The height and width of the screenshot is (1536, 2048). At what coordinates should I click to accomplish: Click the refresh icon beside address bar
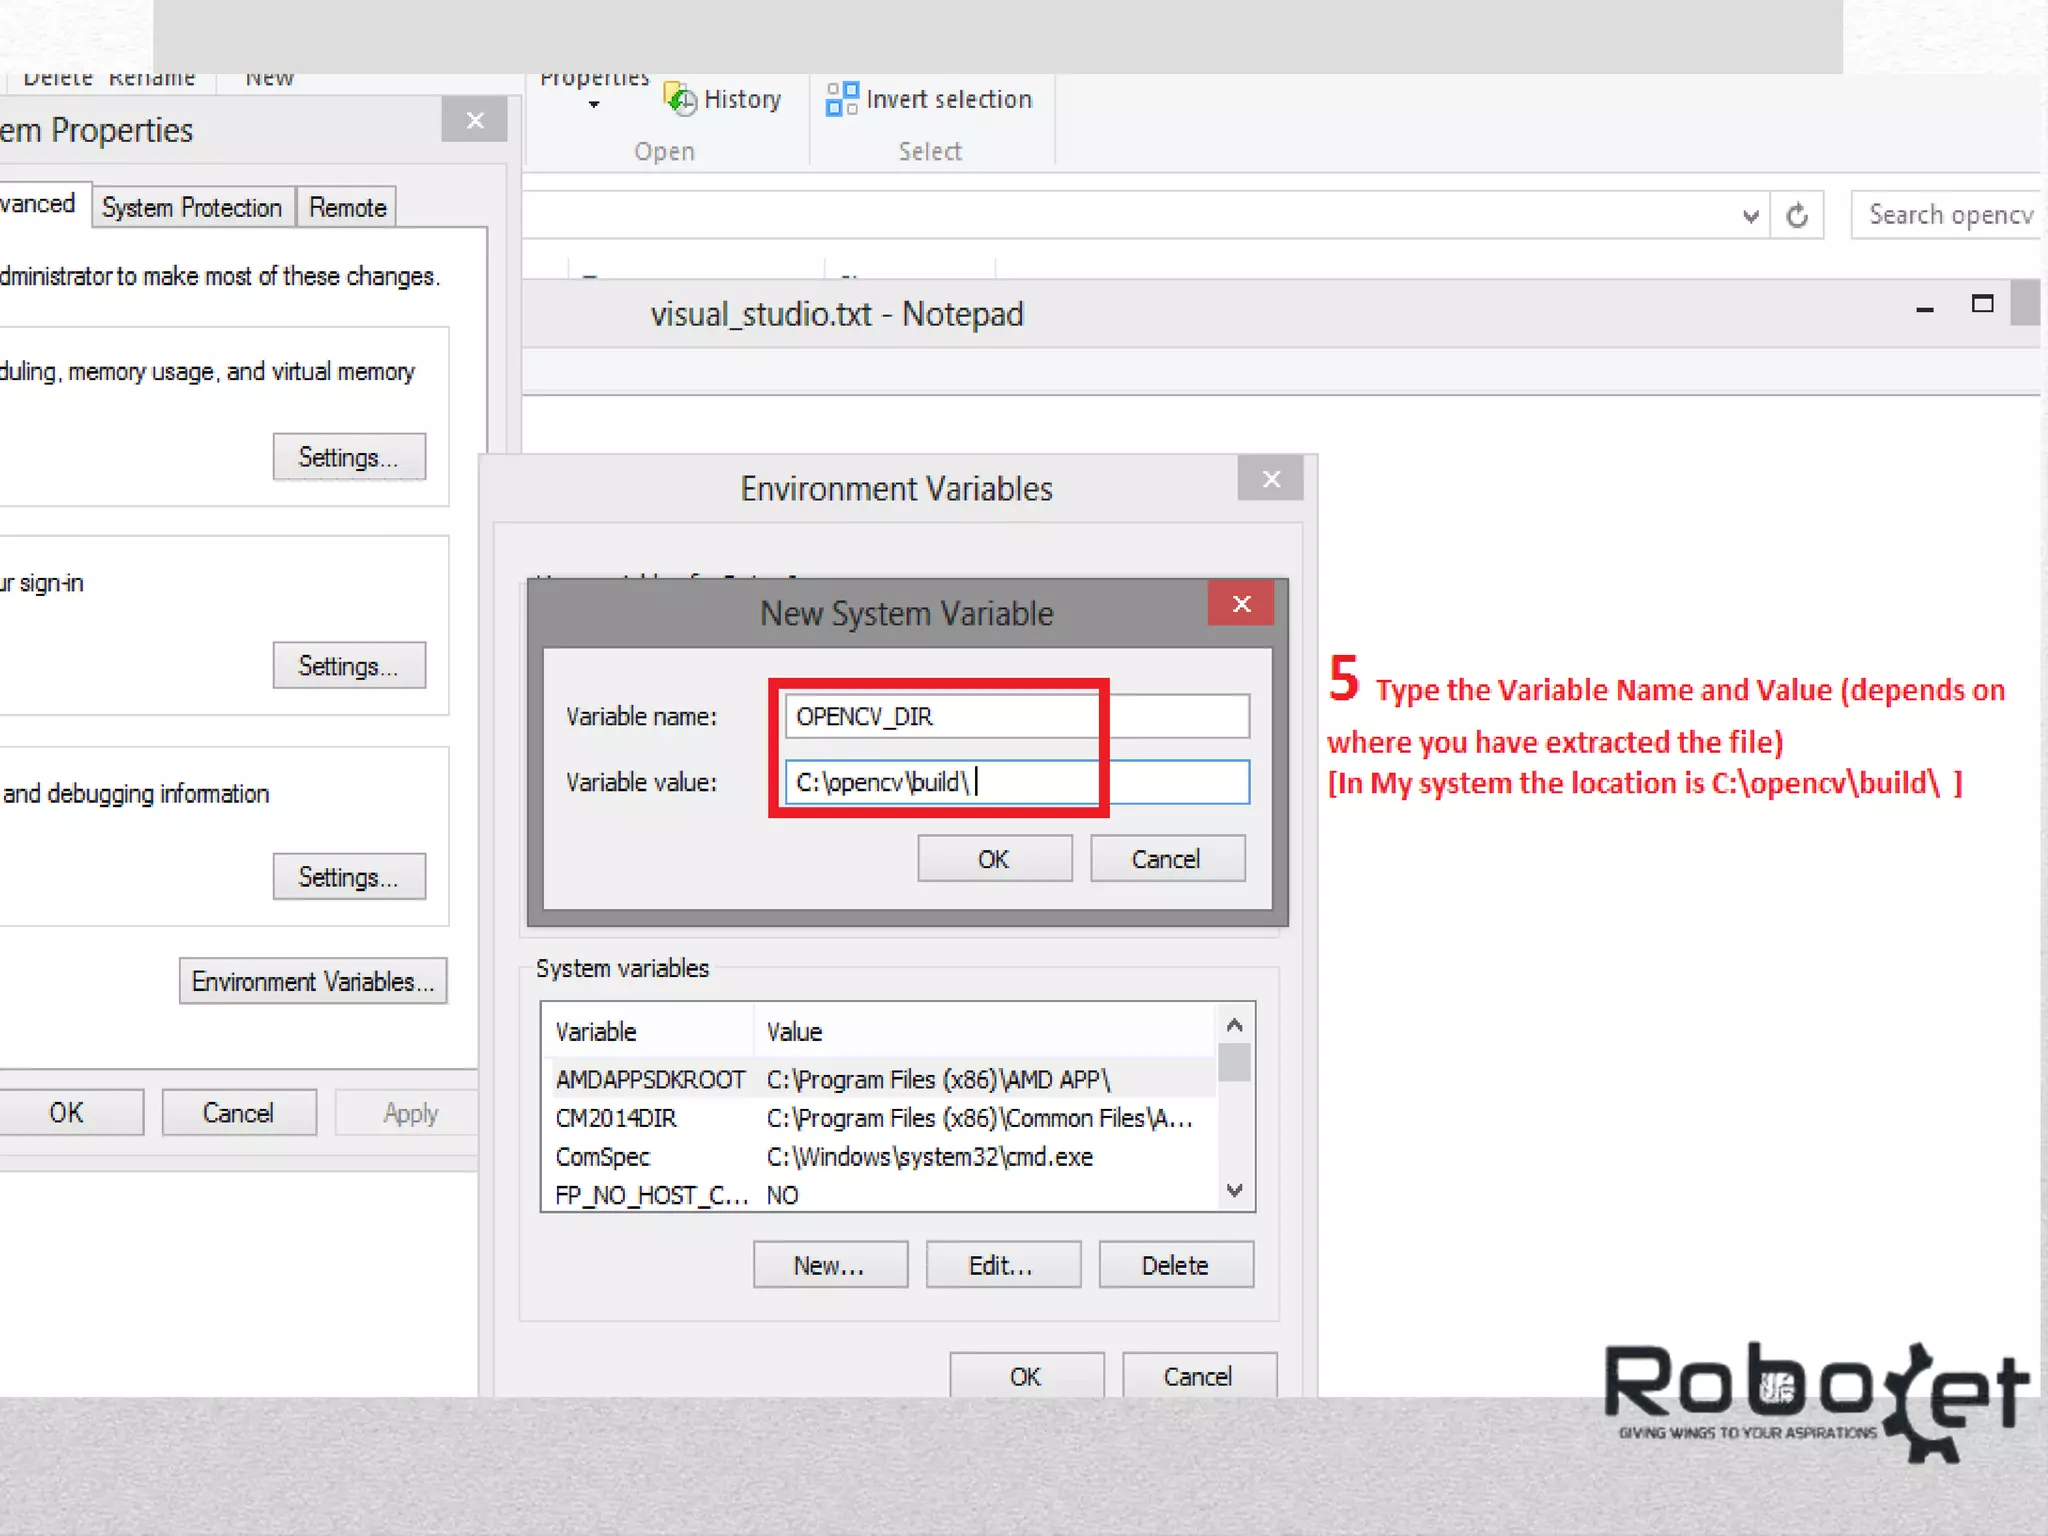1797,216
